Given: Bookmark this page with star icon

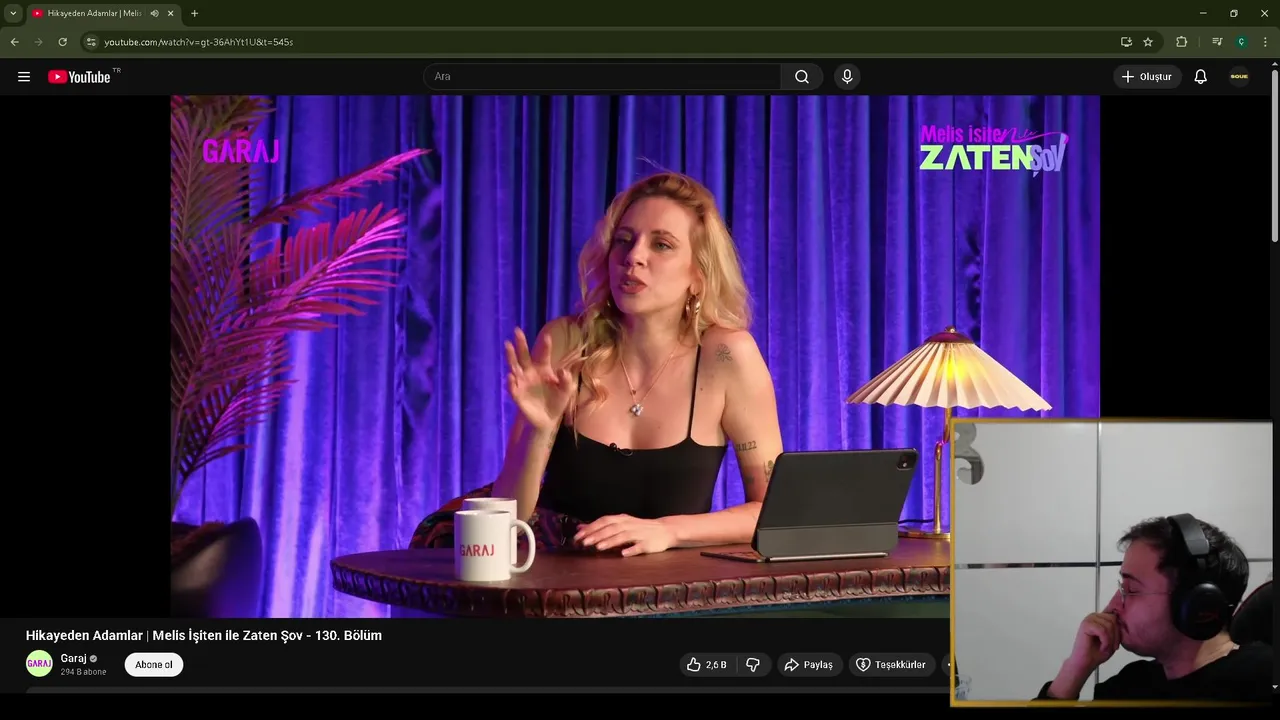Looking at the screenshot, I should click(x=1148, y=42).
